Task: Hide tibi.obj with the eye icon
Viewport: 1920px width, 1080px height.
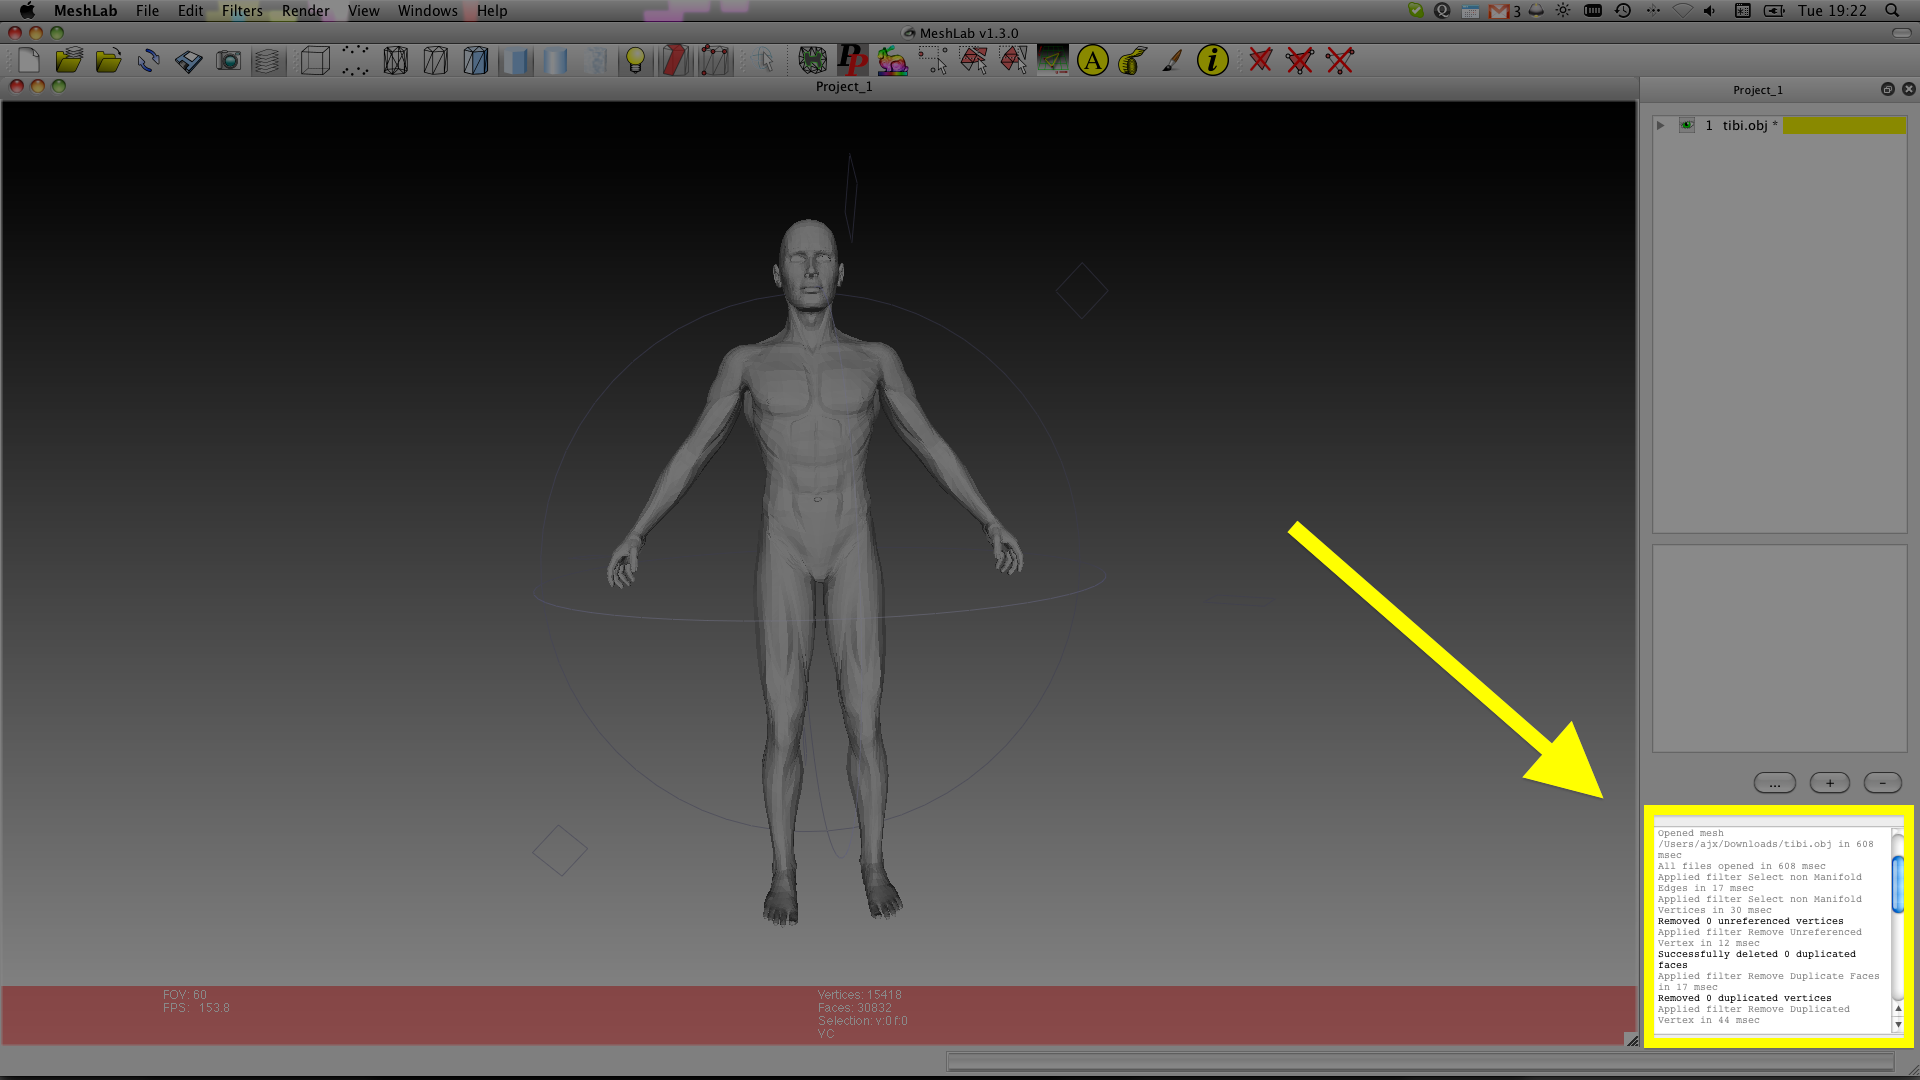Action: coord(1687,125)
